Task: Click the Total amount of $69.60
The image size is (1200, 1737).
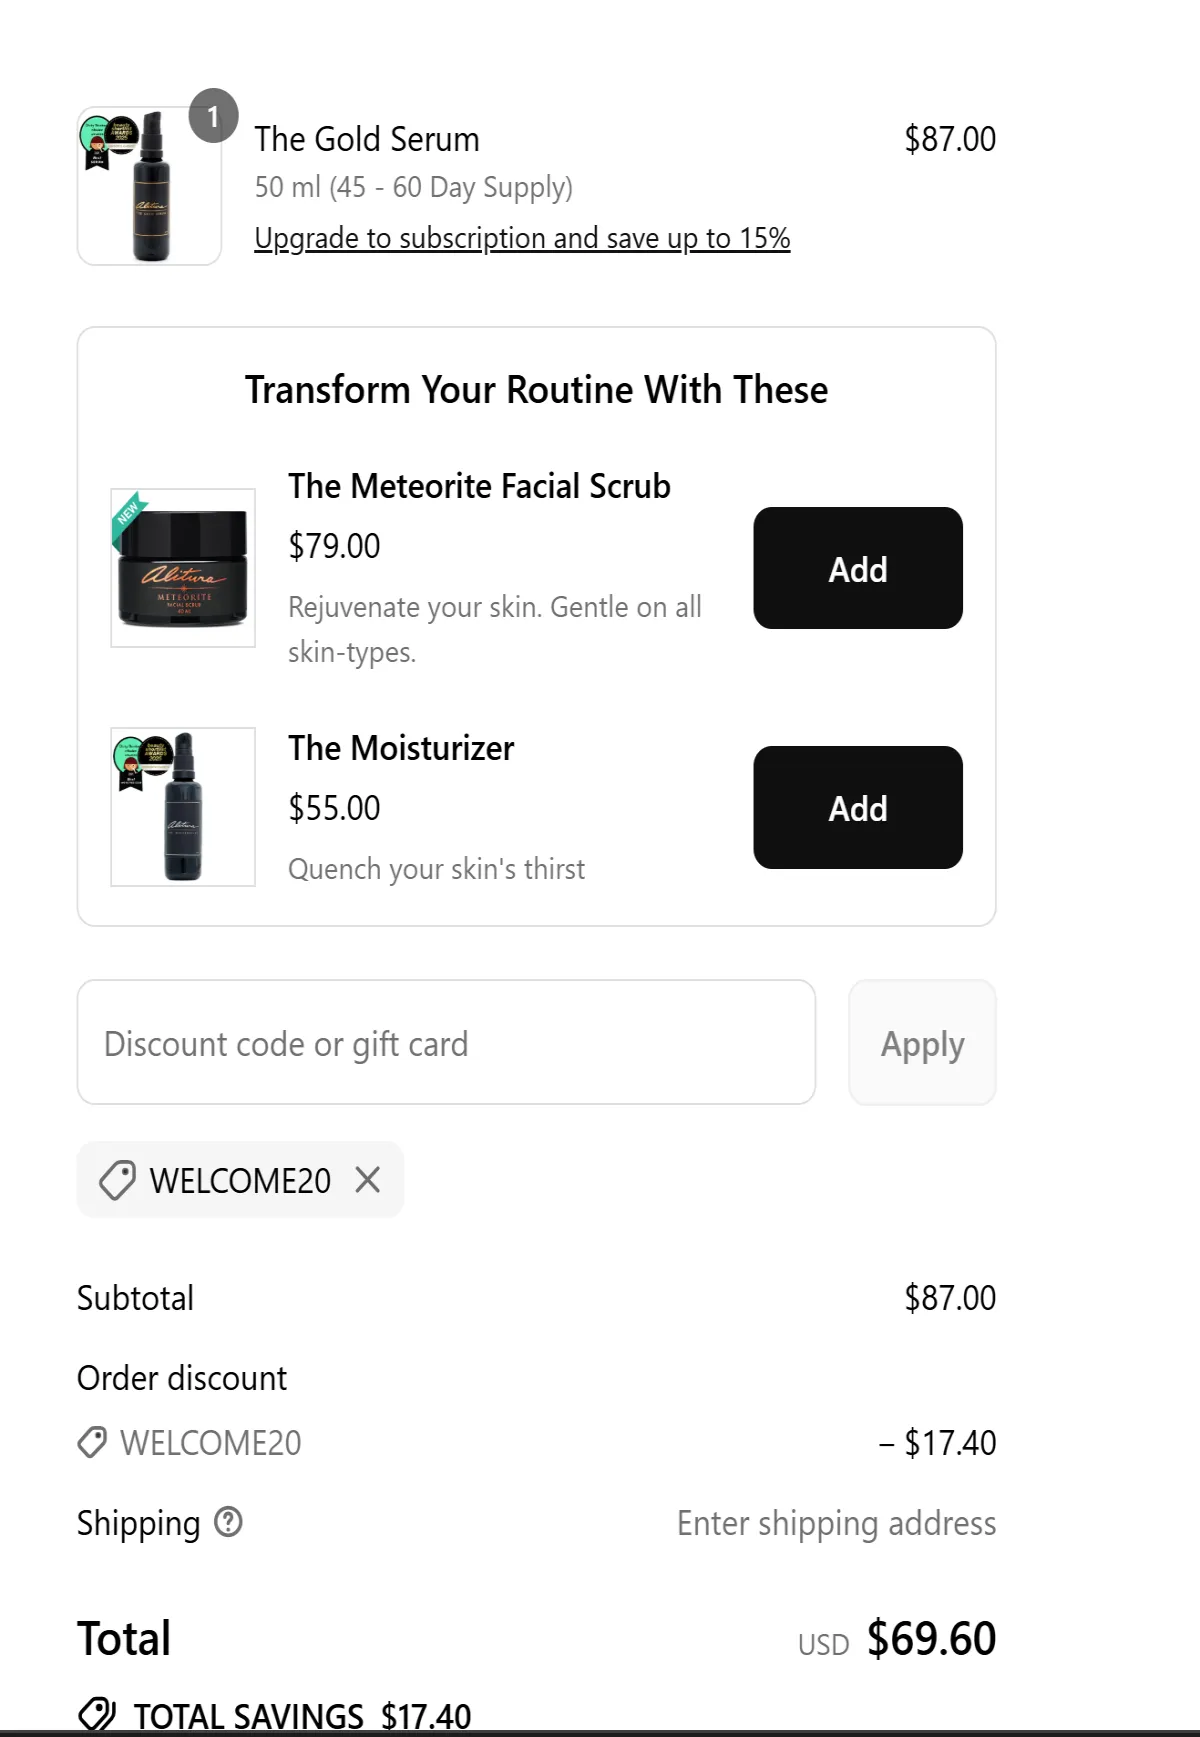Action: click(931, 1638)
